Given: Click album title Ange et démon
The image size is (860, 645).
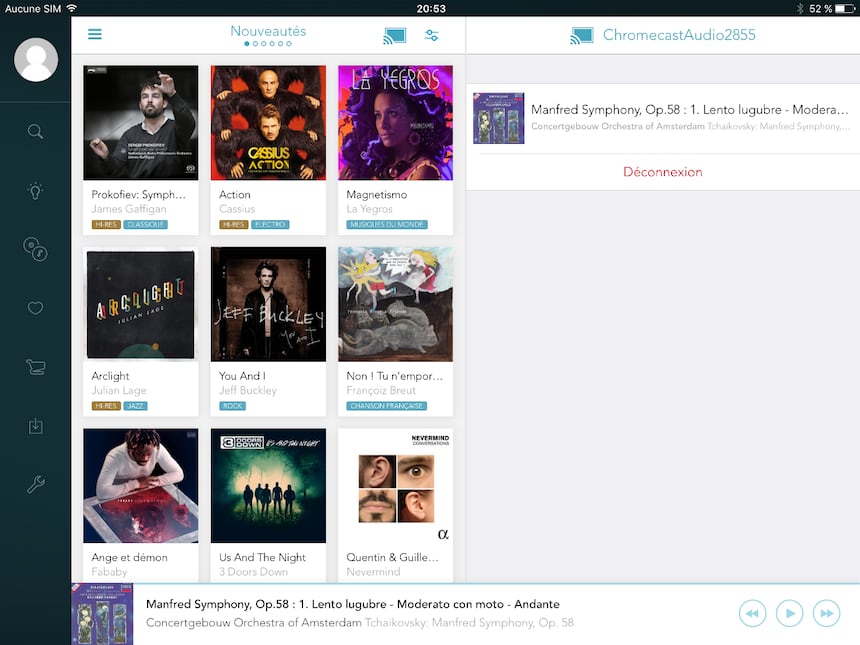Looking at the screenshot, I should (129, 558).
